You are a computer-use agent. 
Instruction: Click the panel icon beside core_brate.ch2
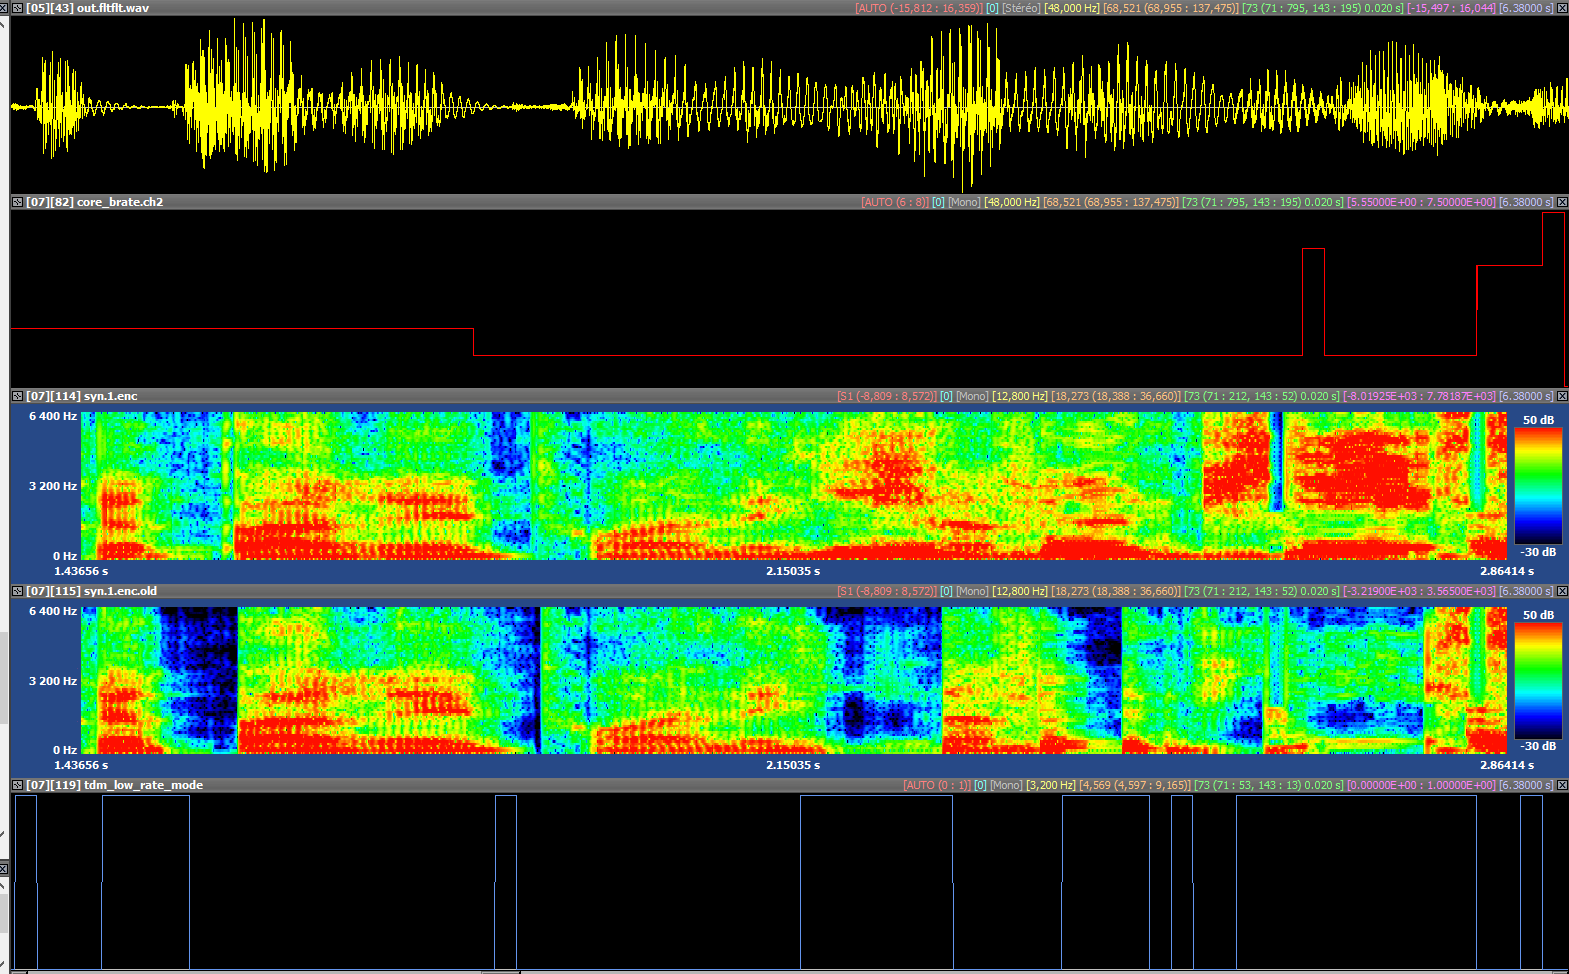pyautogui.click(x=17, y=202)
